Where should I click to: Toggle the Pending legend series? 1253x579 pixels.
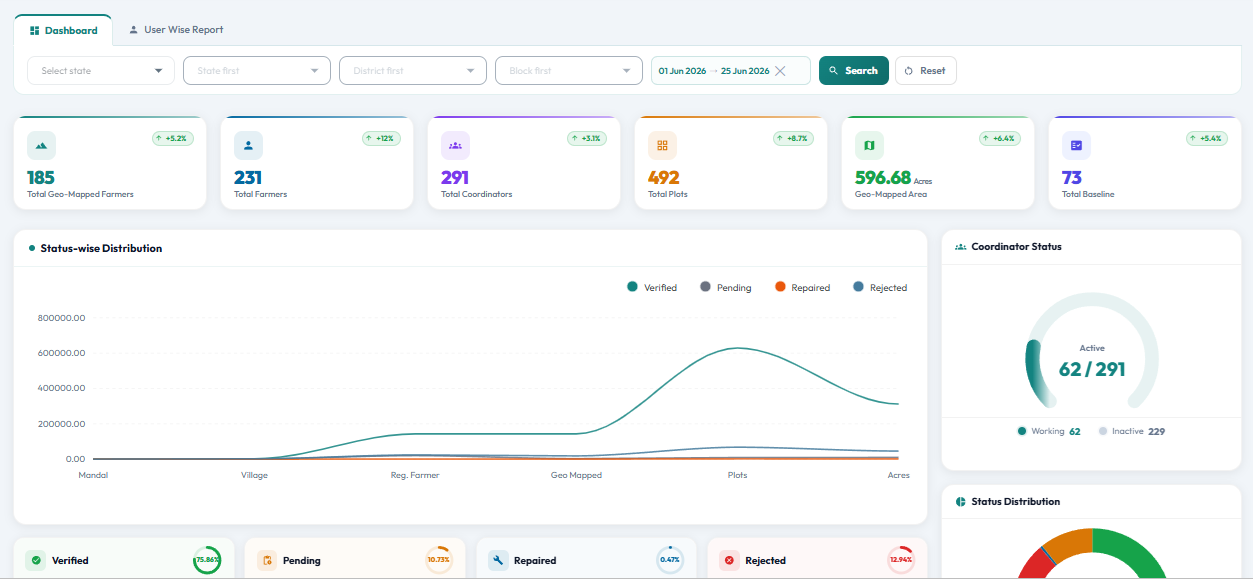(726, 287)
